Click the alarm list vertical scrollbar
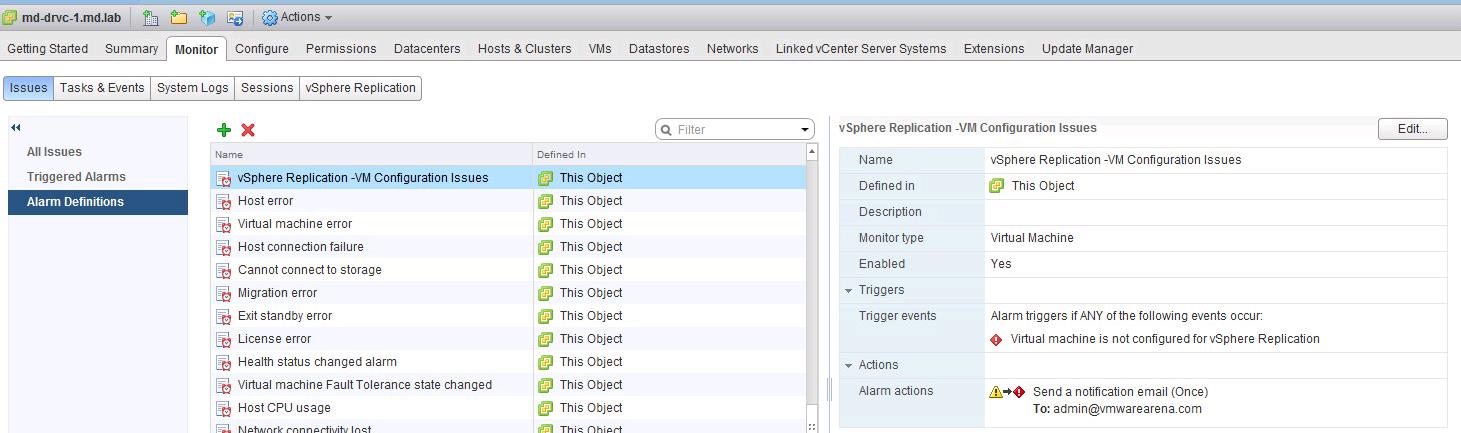Screen dimensions: 1461x433 pos(812,290)
